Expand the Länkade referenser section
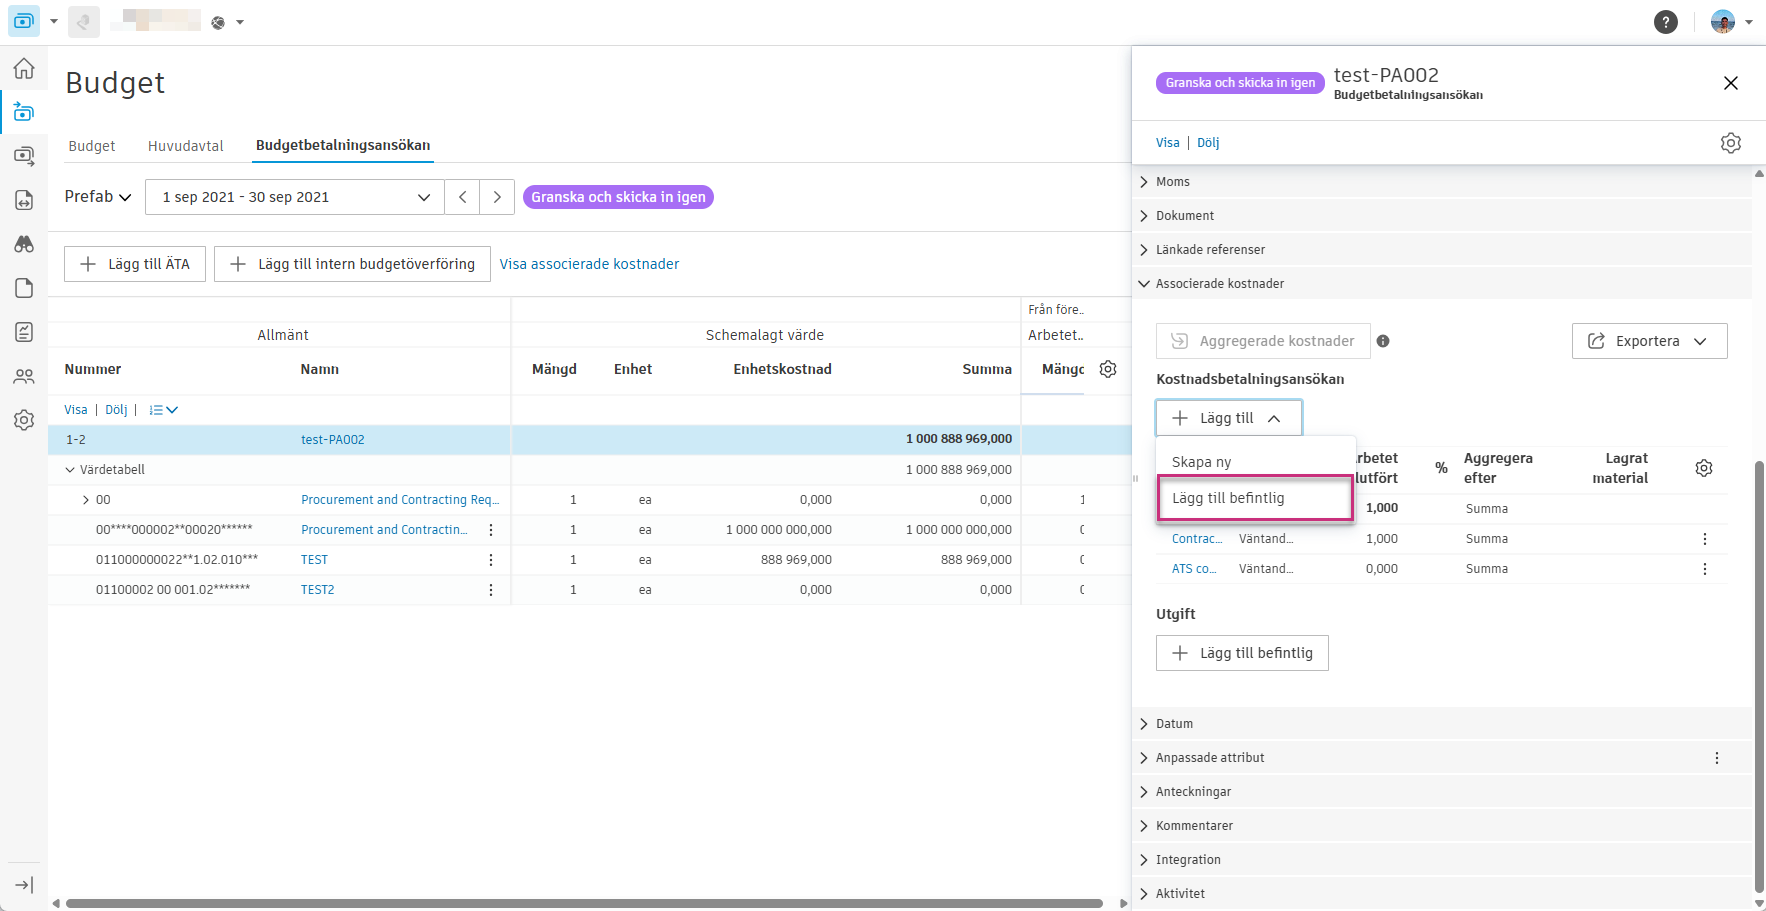 click(x=1444, y=250)
